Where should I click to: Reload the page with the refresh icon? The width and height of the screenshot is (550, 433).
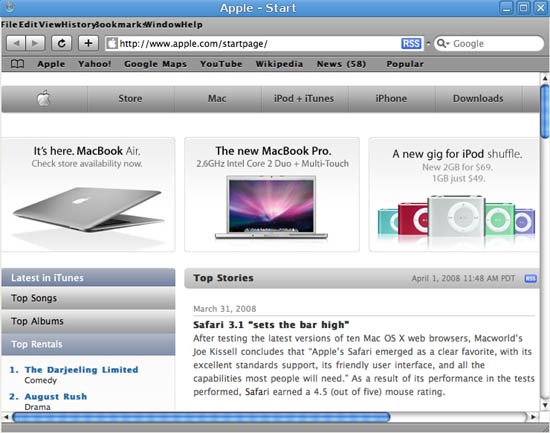click(x=62, y=44)
